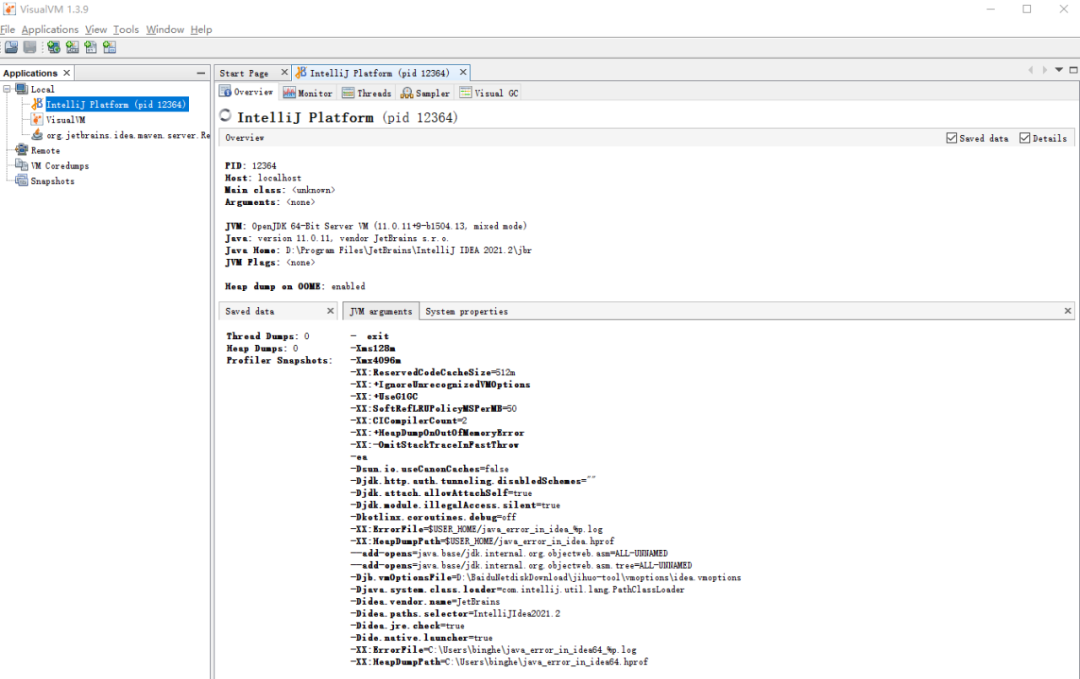The image size is (1080, 679).
Task: Click the Add JMX Connection toolbar icon
Action: pyautogui.click(x=72, y=47)
